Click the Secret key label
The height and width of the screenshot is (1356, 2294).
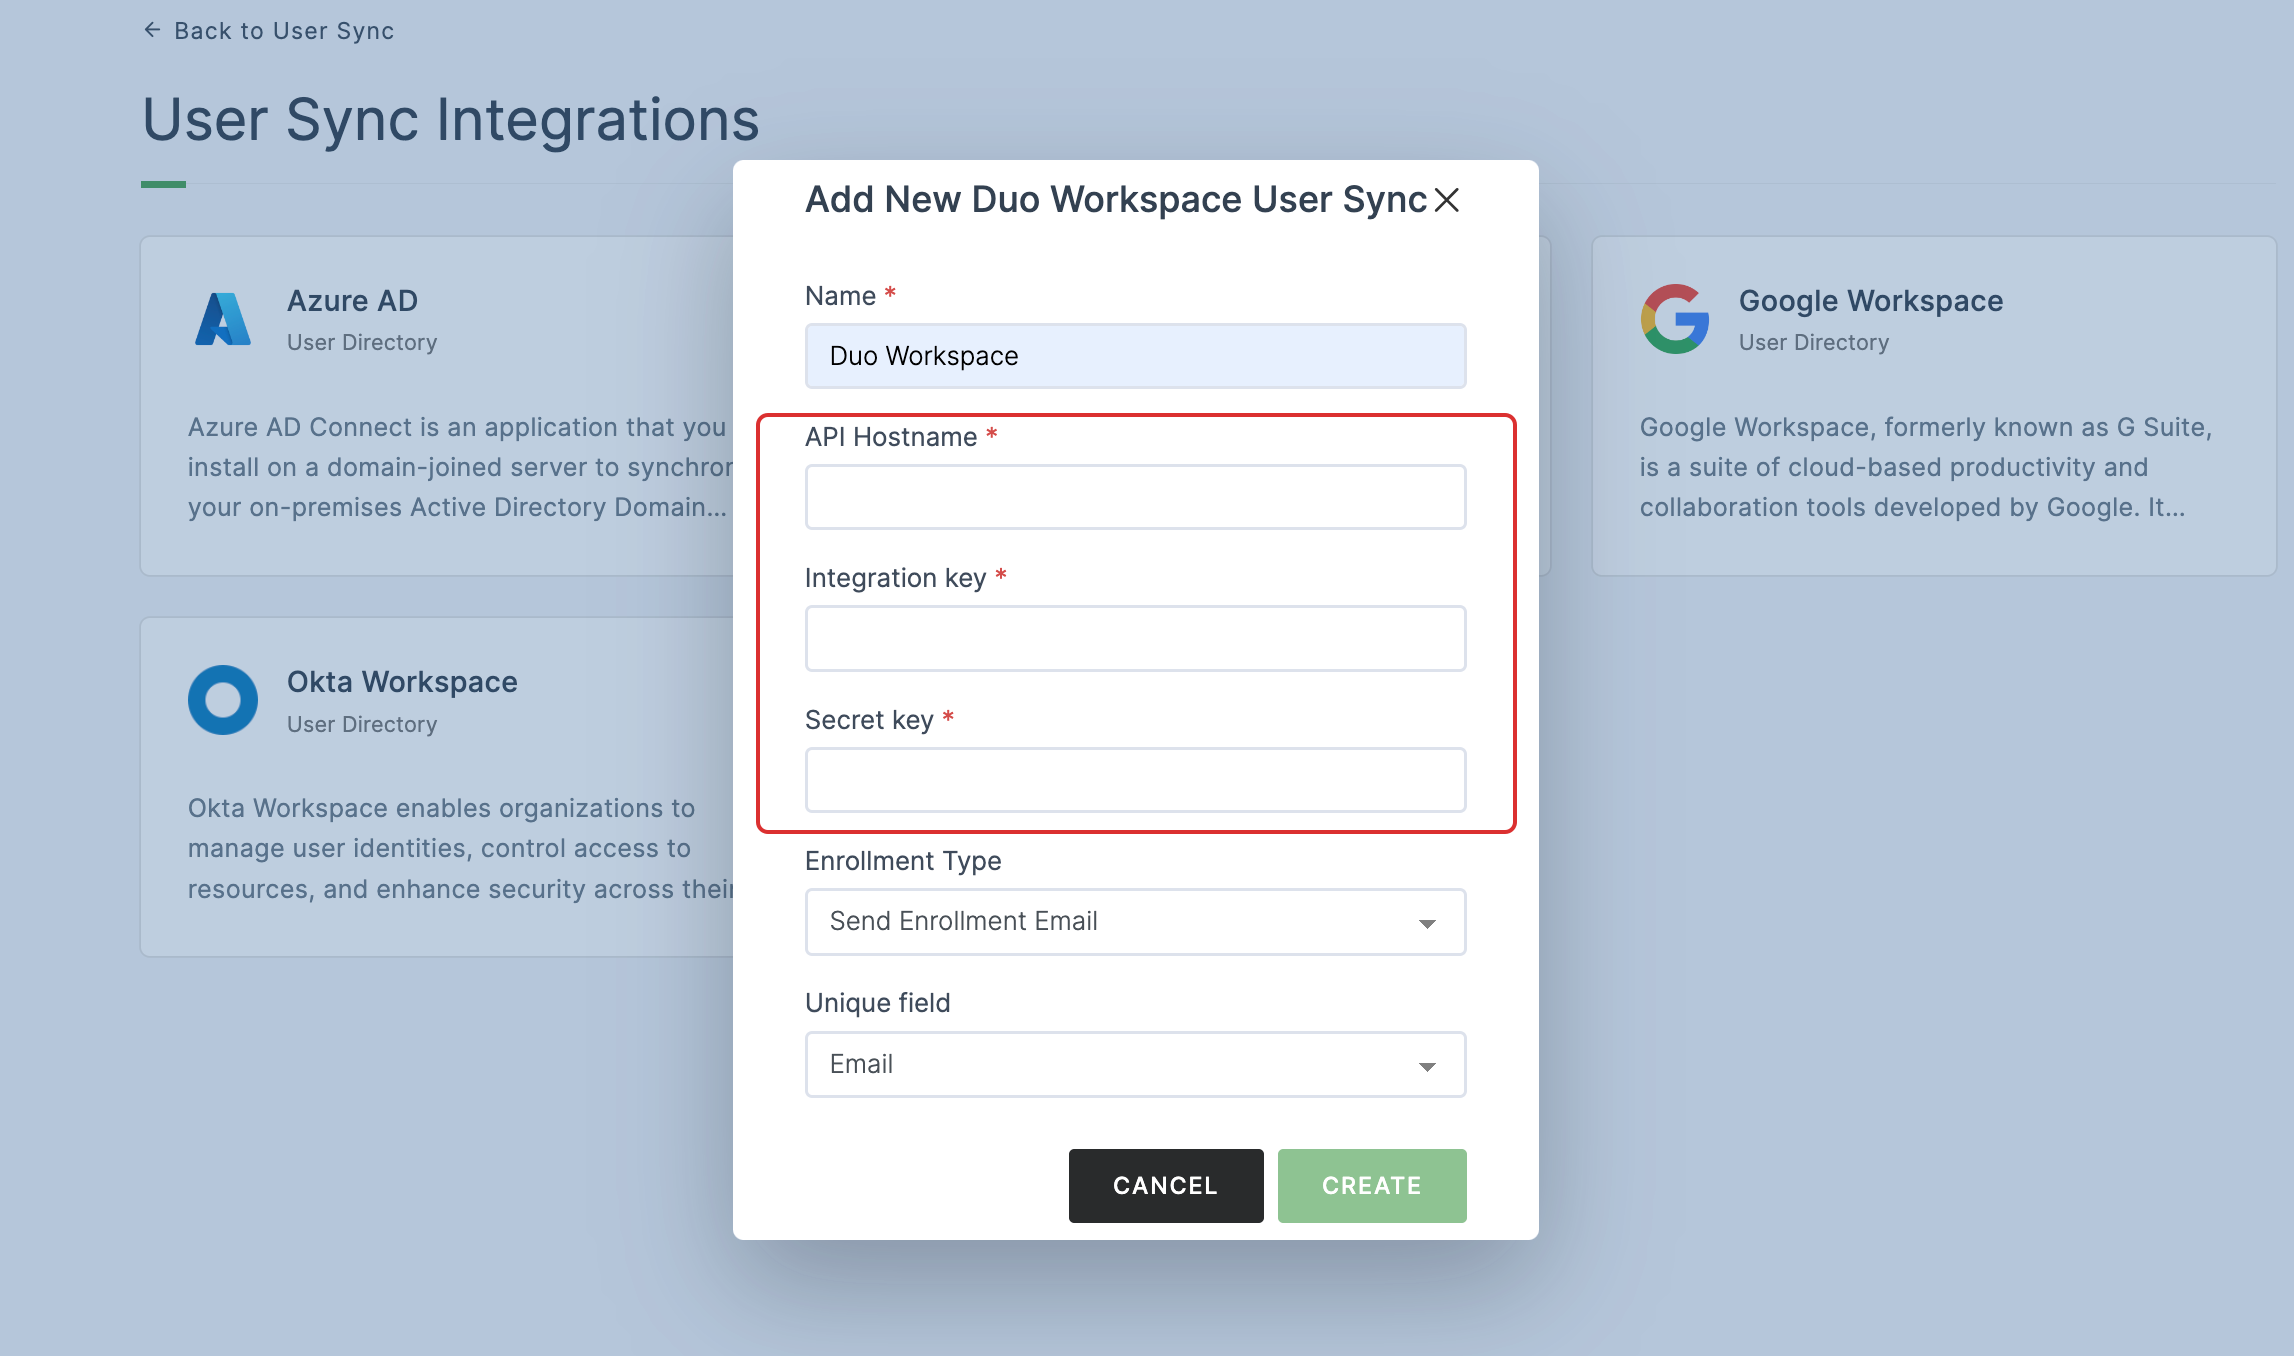pyautogui.click(x=869, y=720)
